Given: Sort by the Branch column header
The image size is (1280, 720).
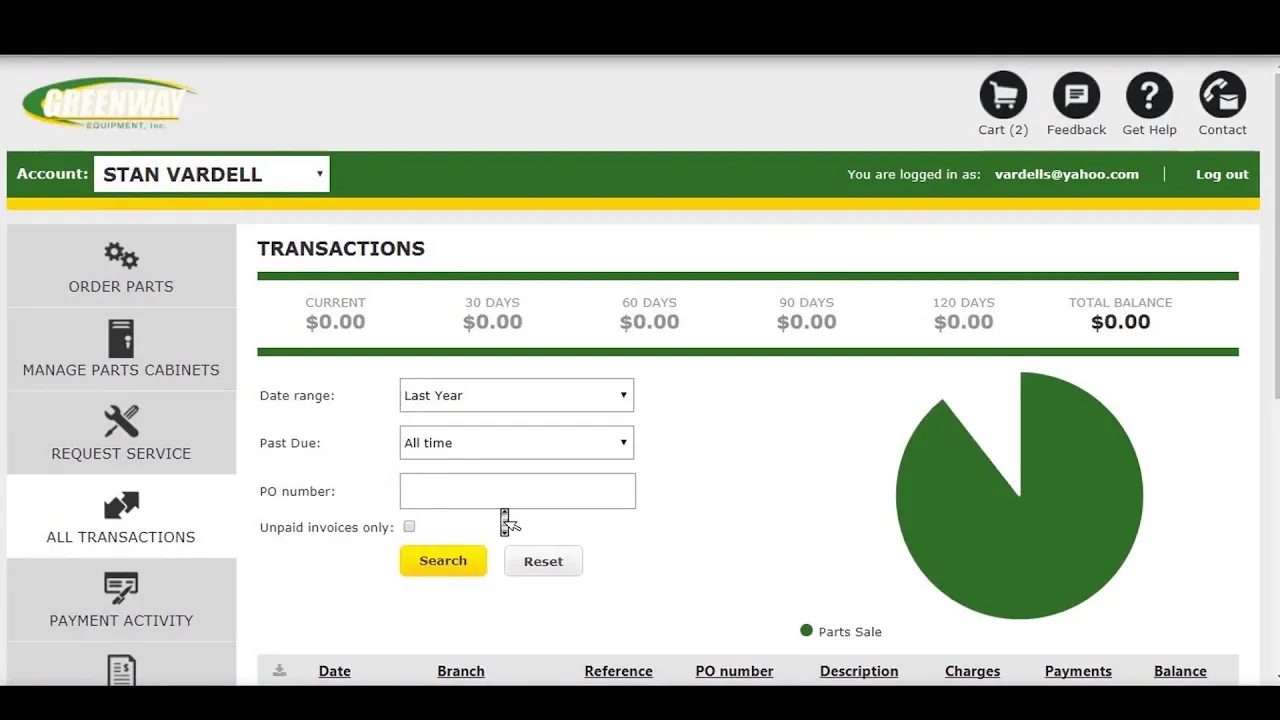Looking at the screenshot, I should [x=461, y=671].
